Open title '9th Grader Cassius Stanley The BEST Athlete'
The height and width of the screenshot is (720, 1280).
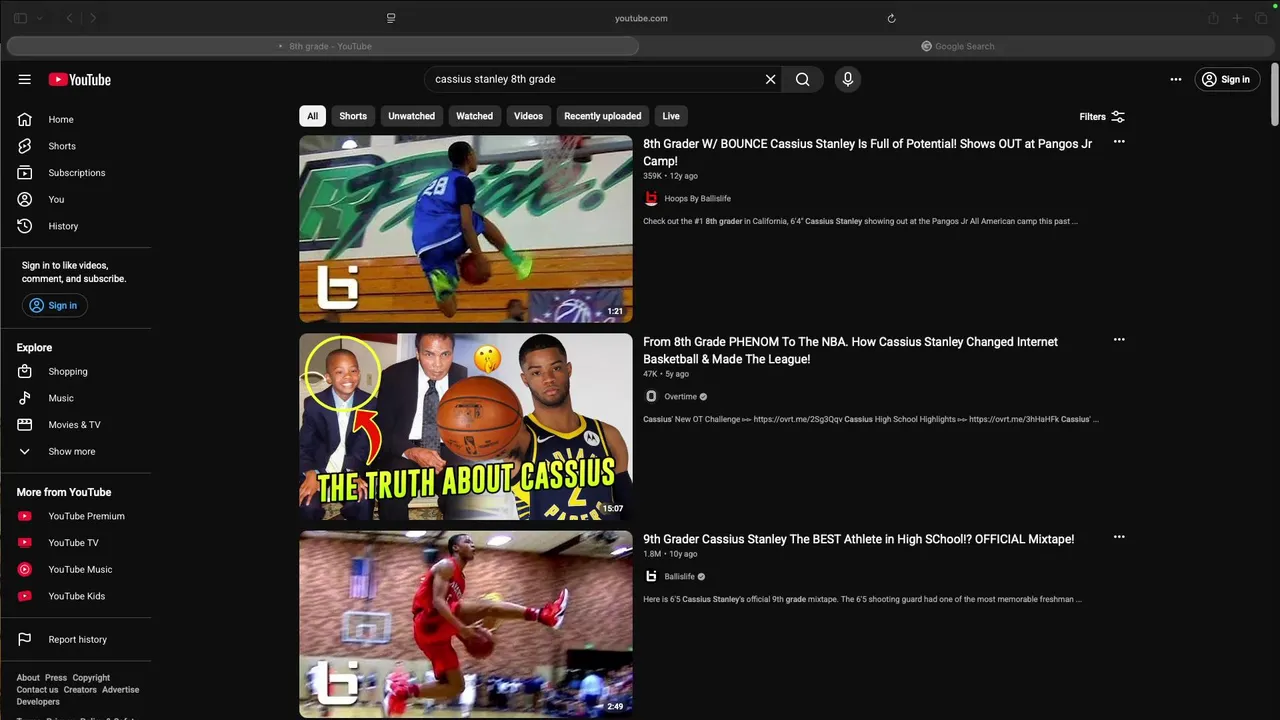[x=858, y=539]
